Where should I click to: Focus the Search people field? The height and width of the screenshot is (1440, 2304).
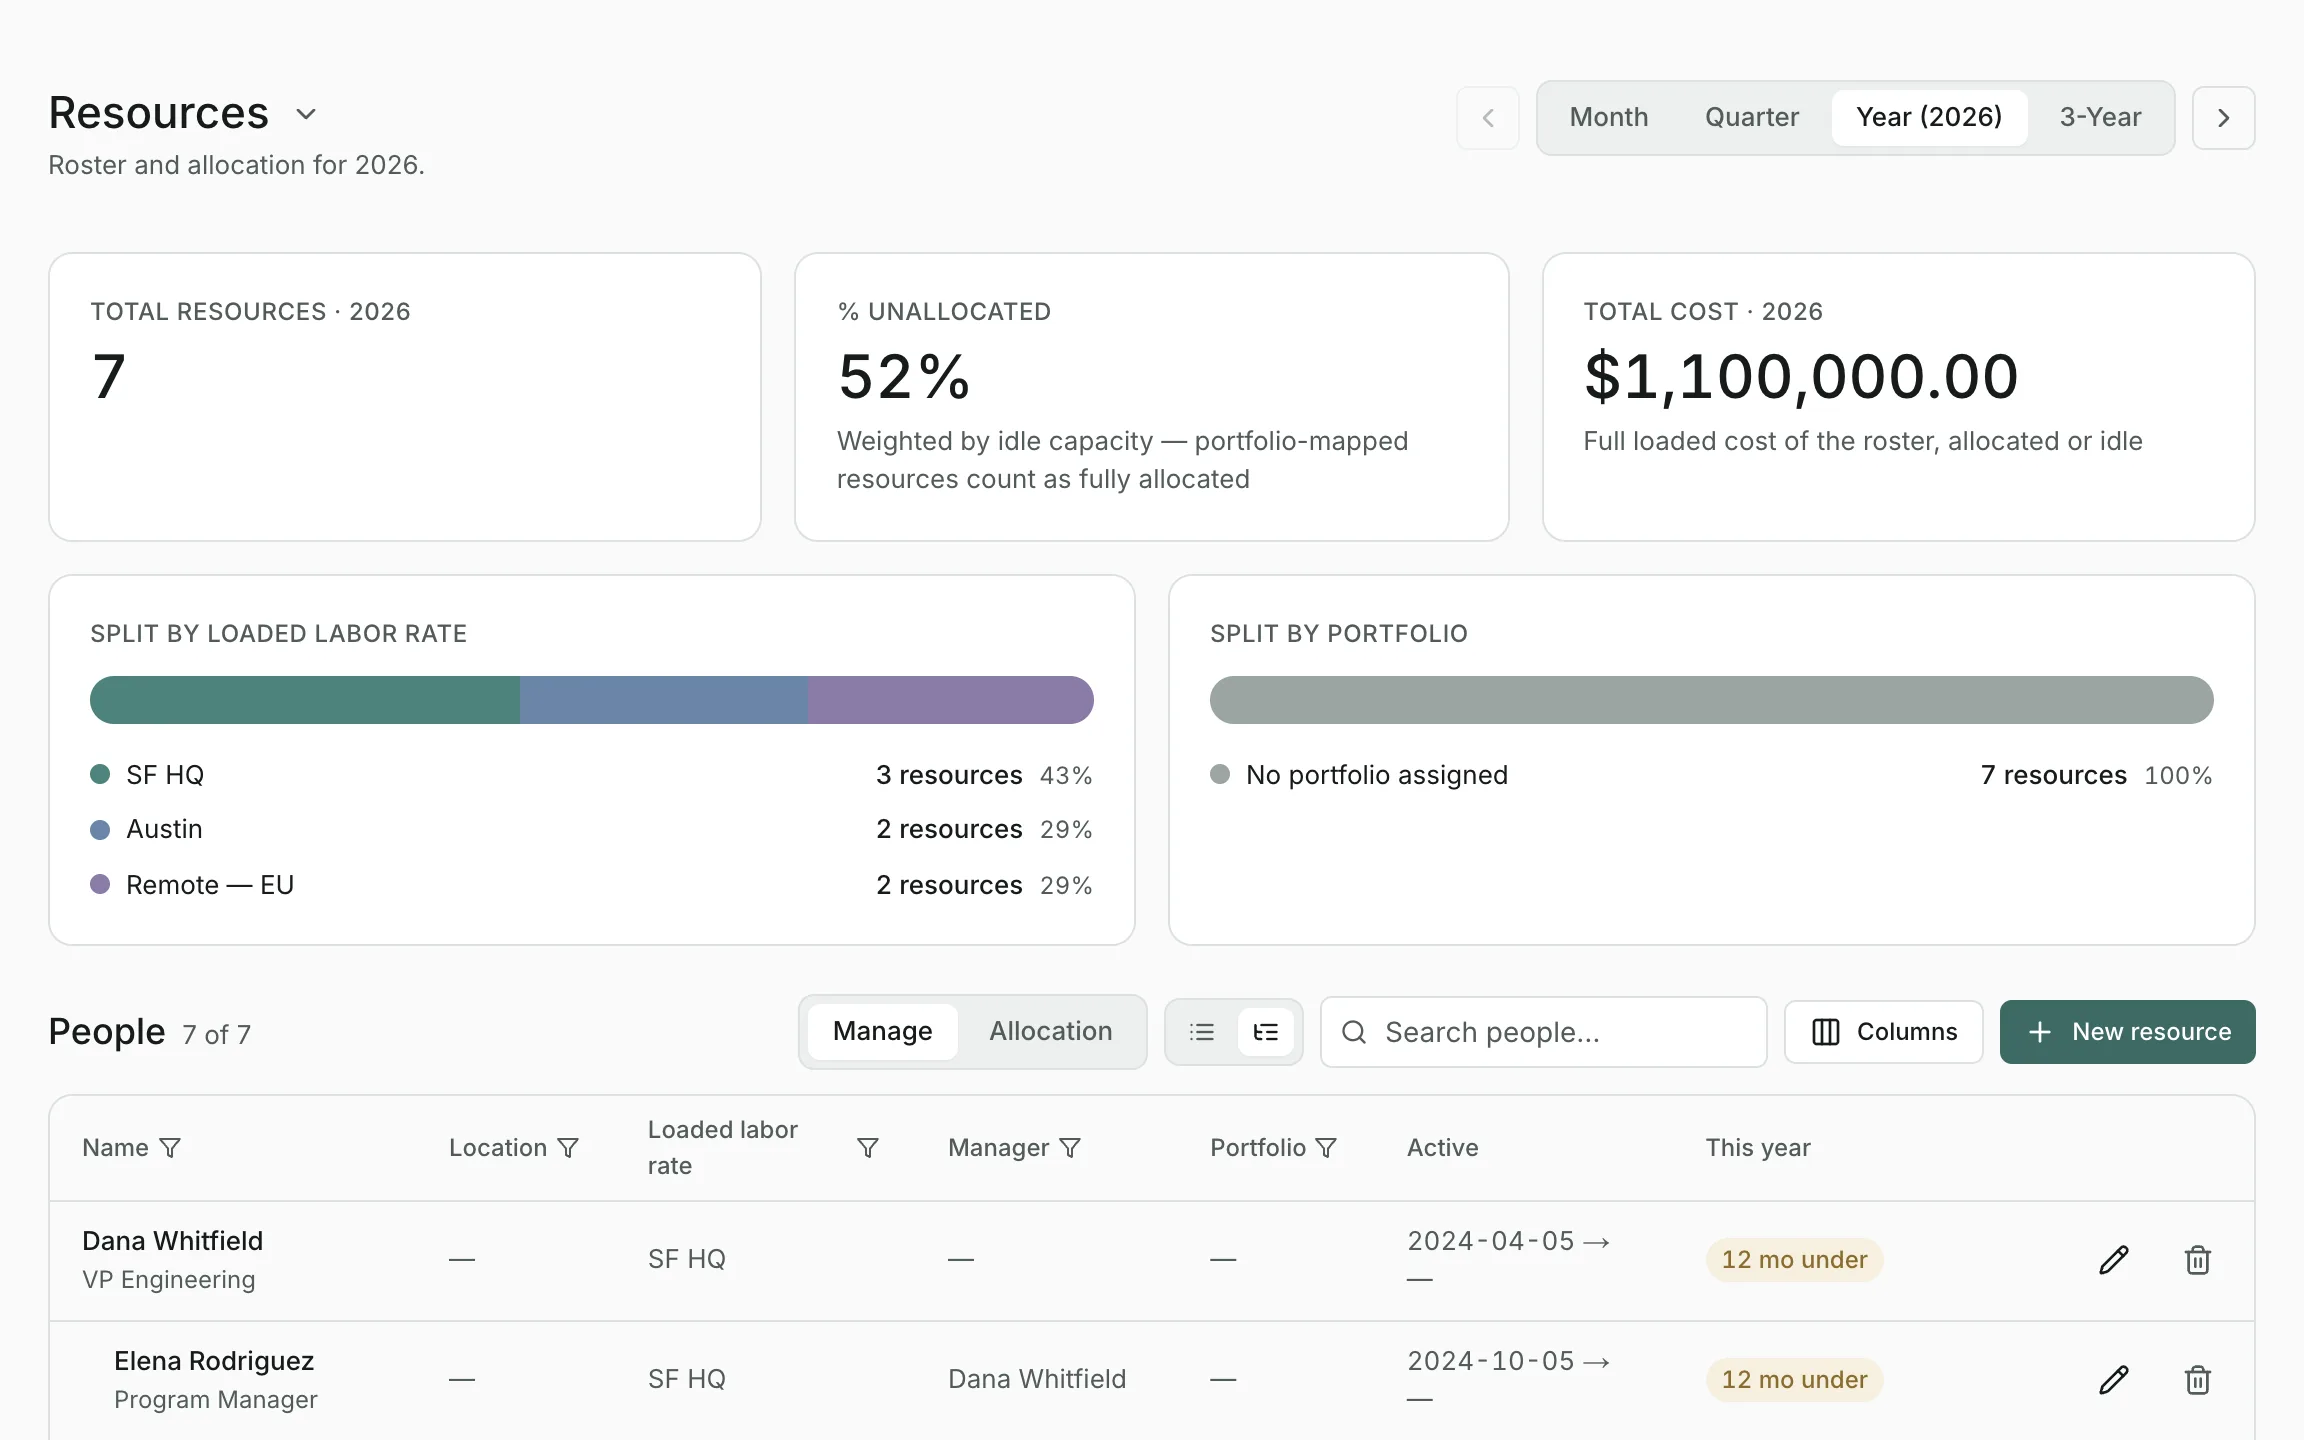(x=1543, y=1032)
